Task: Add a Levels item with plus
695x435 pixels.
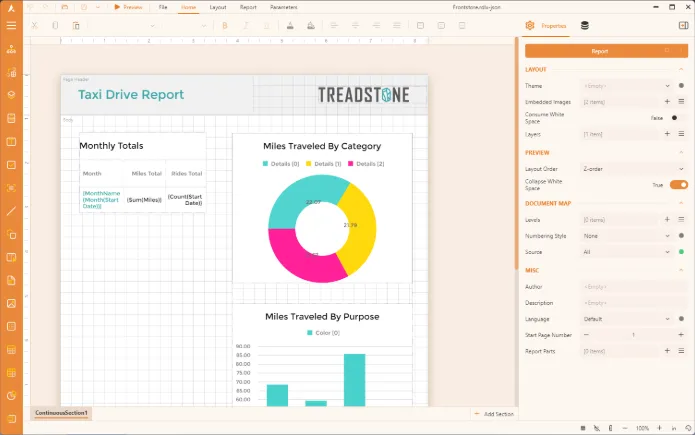Action: [667, 219]
